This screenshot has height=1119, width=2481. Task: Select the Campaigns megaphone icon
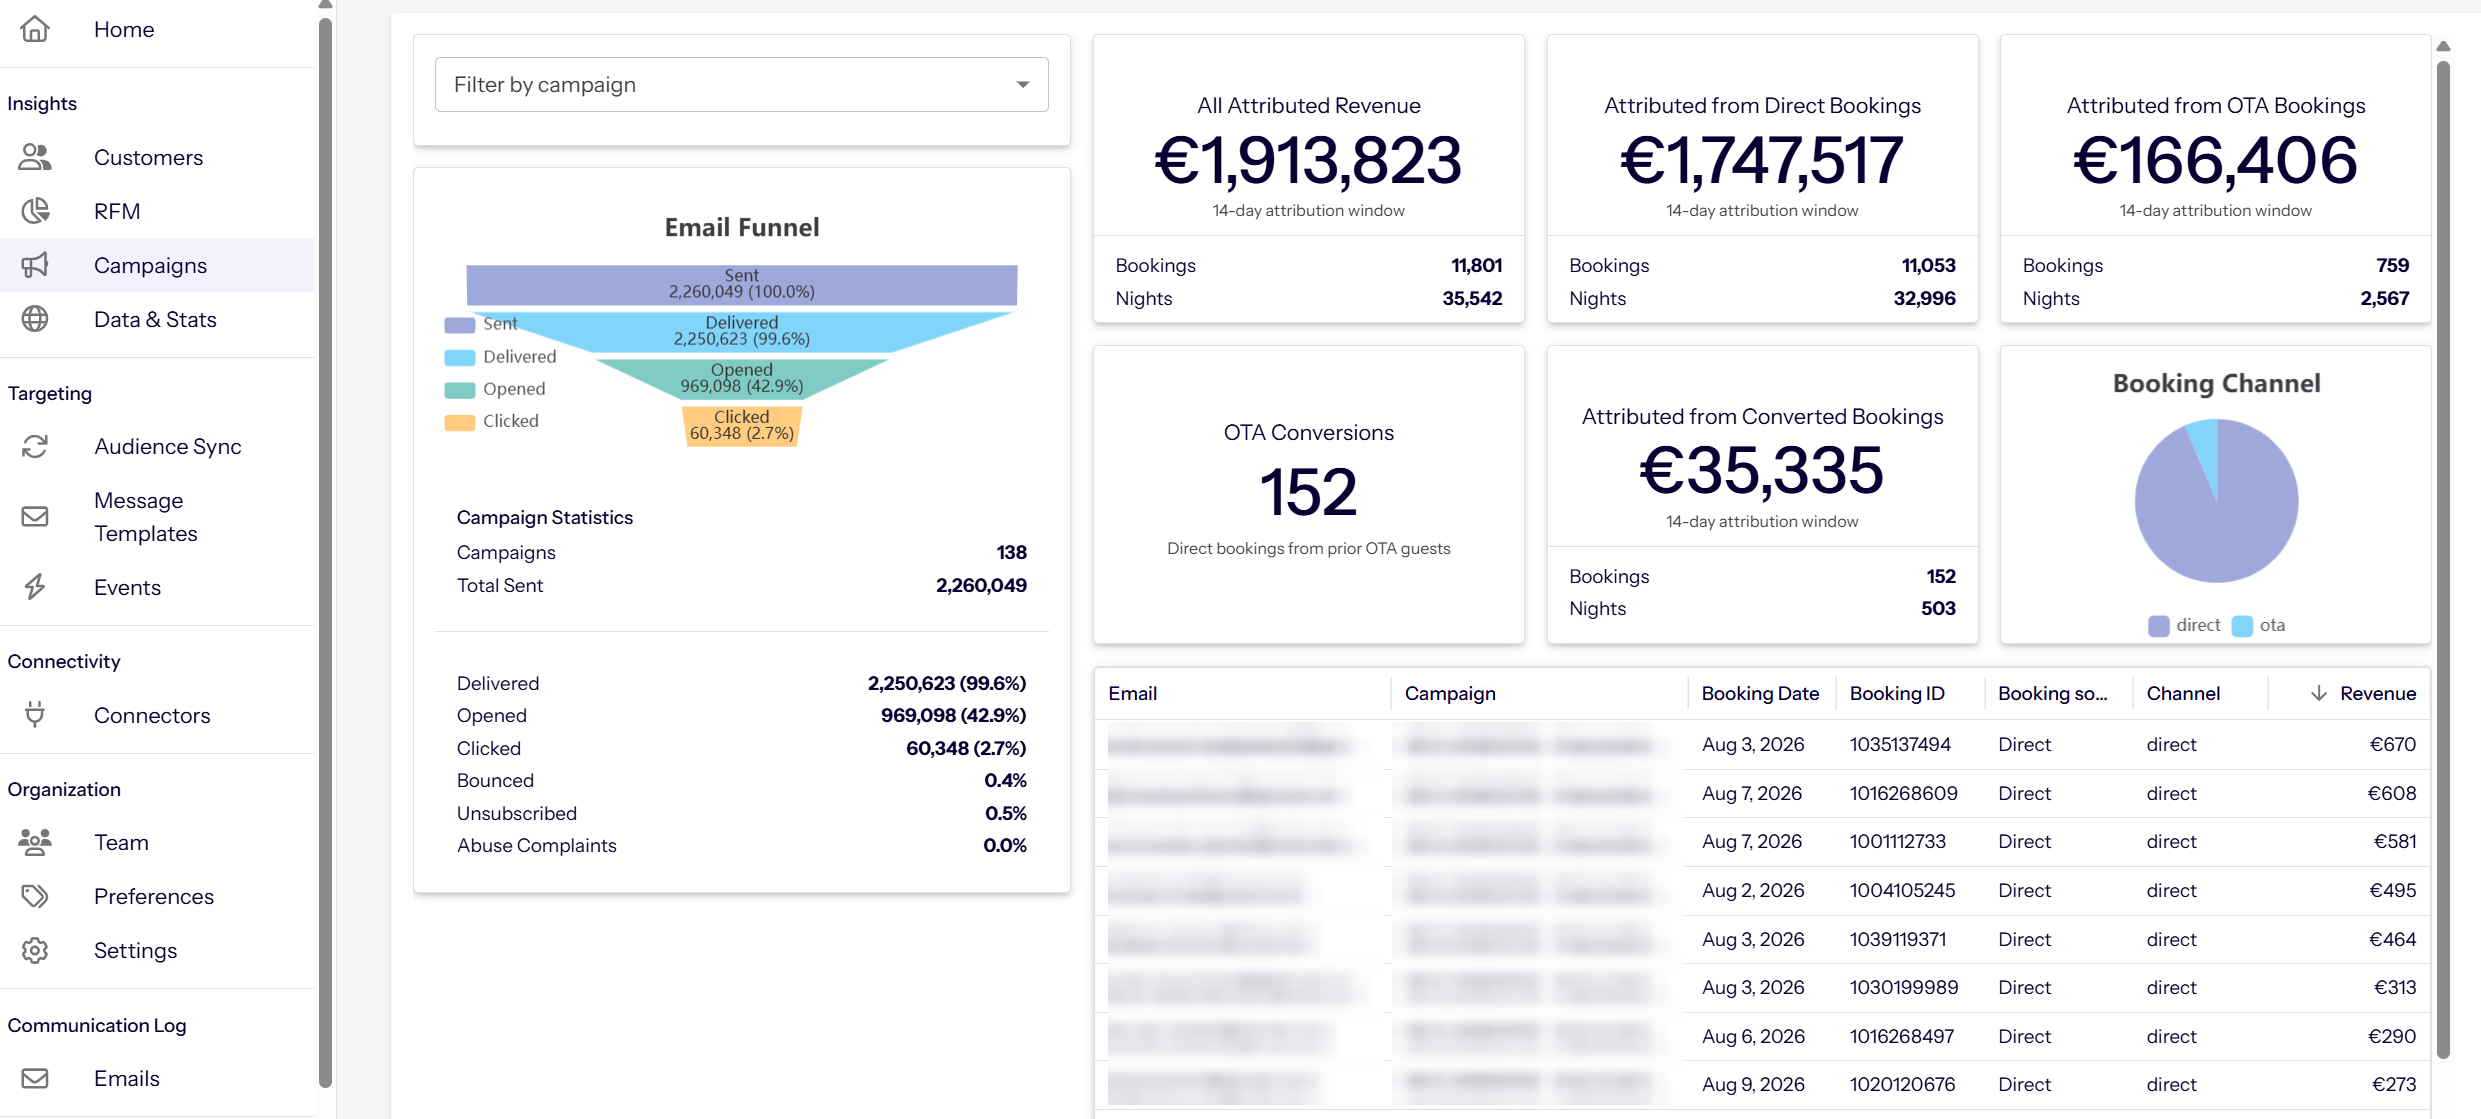click(x=35, y=265)
